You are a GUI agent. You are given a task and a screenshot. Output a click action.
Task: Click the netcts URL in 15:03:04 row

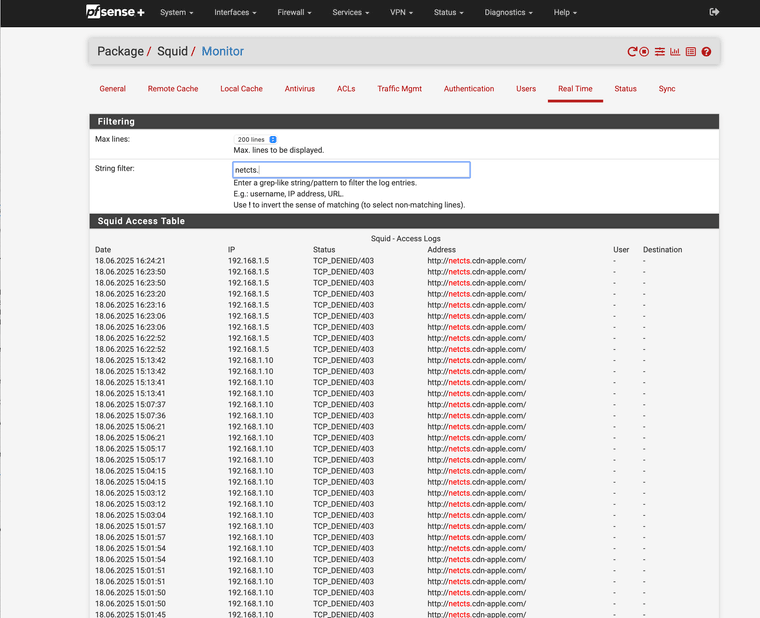click(476, 515)
